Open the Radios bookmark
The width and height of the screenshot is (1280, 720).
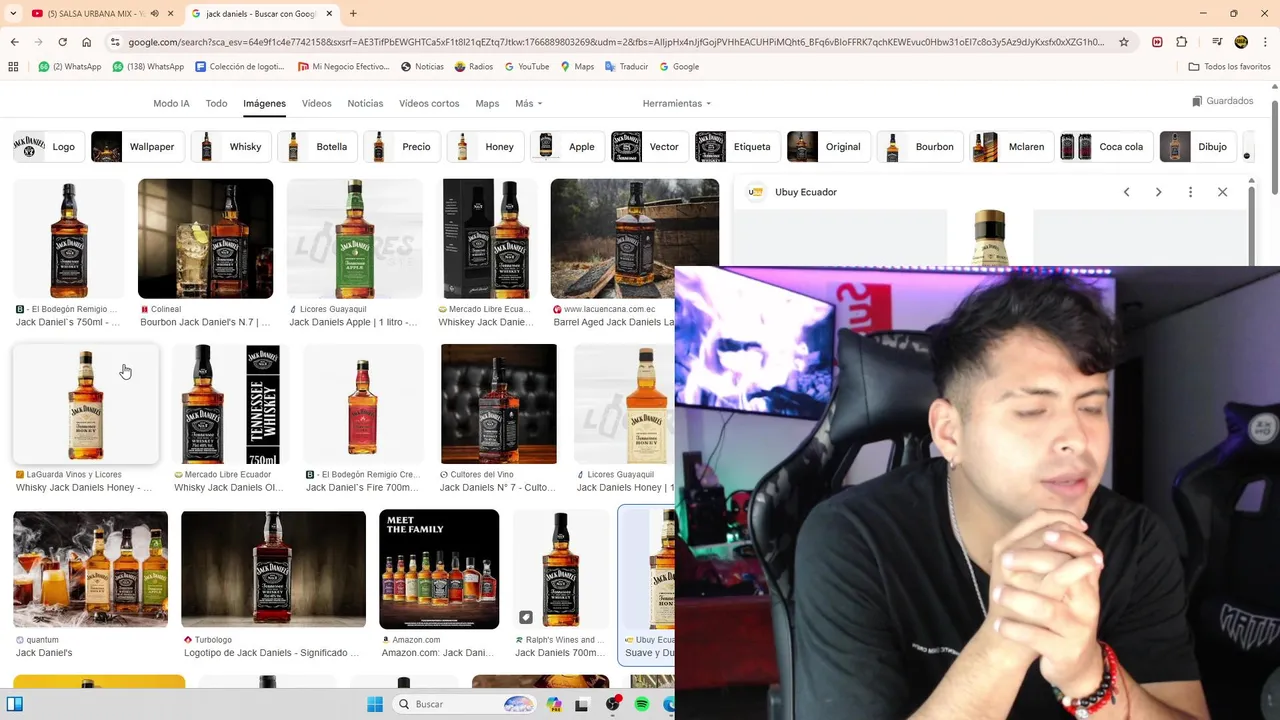[x=474, y=67]
